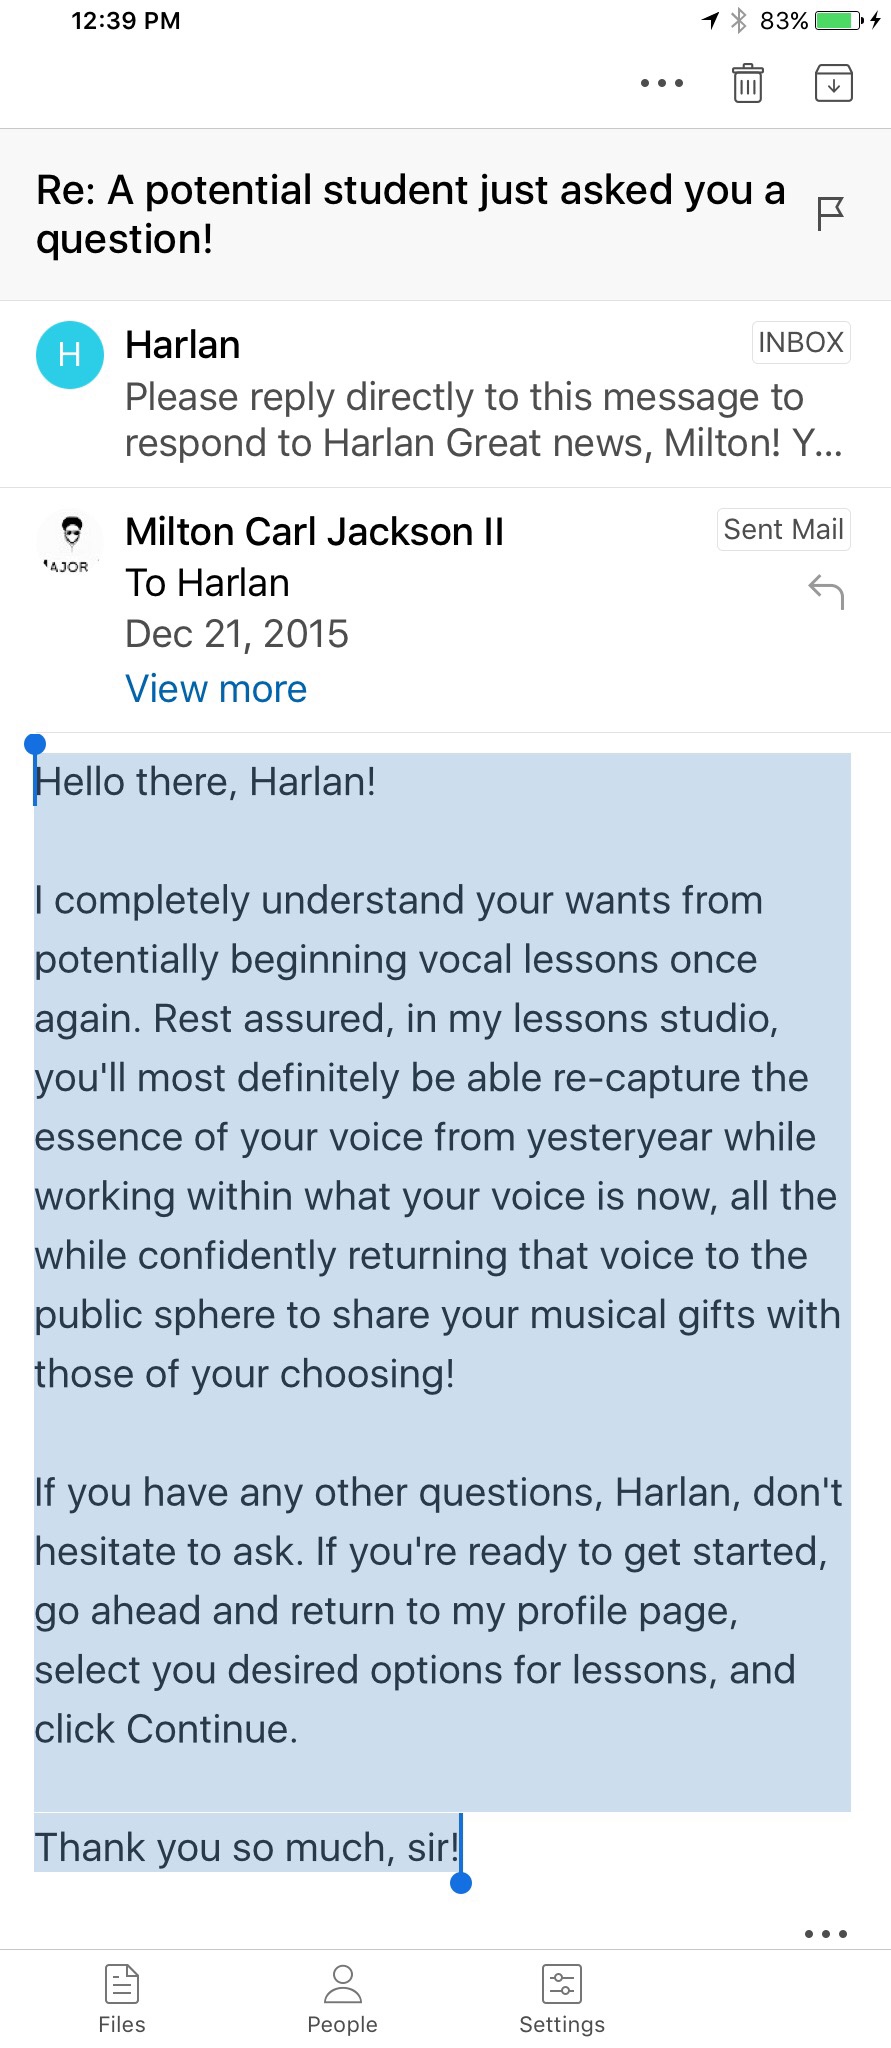Open Harlan's avatar circle
Viewport: 891px width, 2048px height.
coord(70,355)
